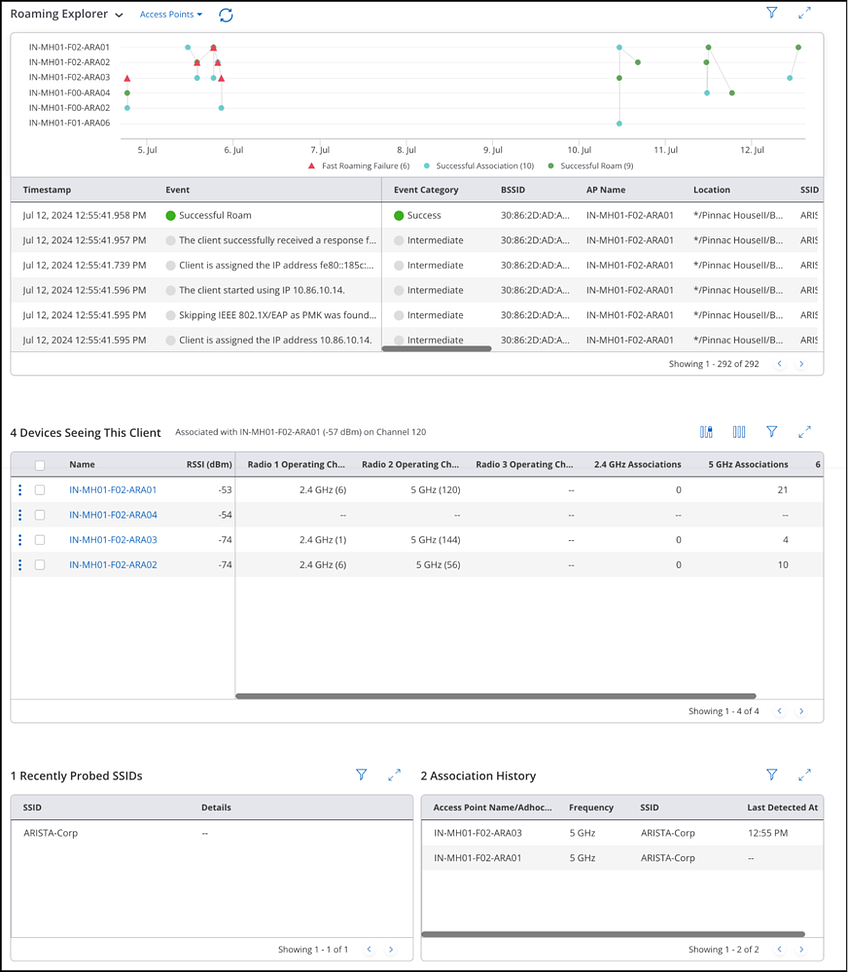Open the IN-MH01-F02-ARA04 device link

[x=113, y=515]
